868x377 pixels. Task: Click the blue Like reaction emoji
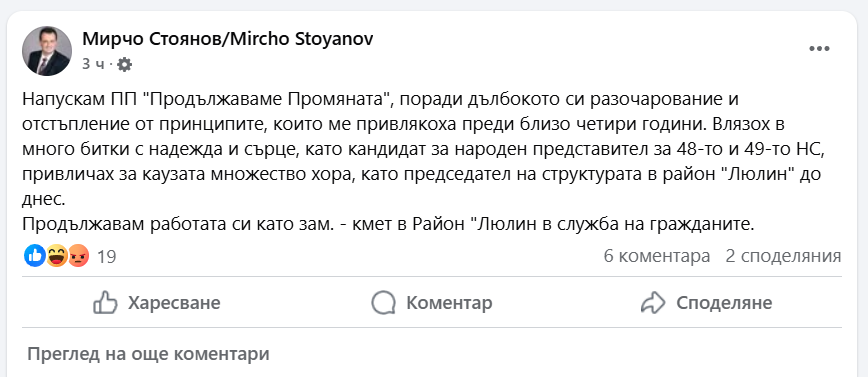coord(34,256)
